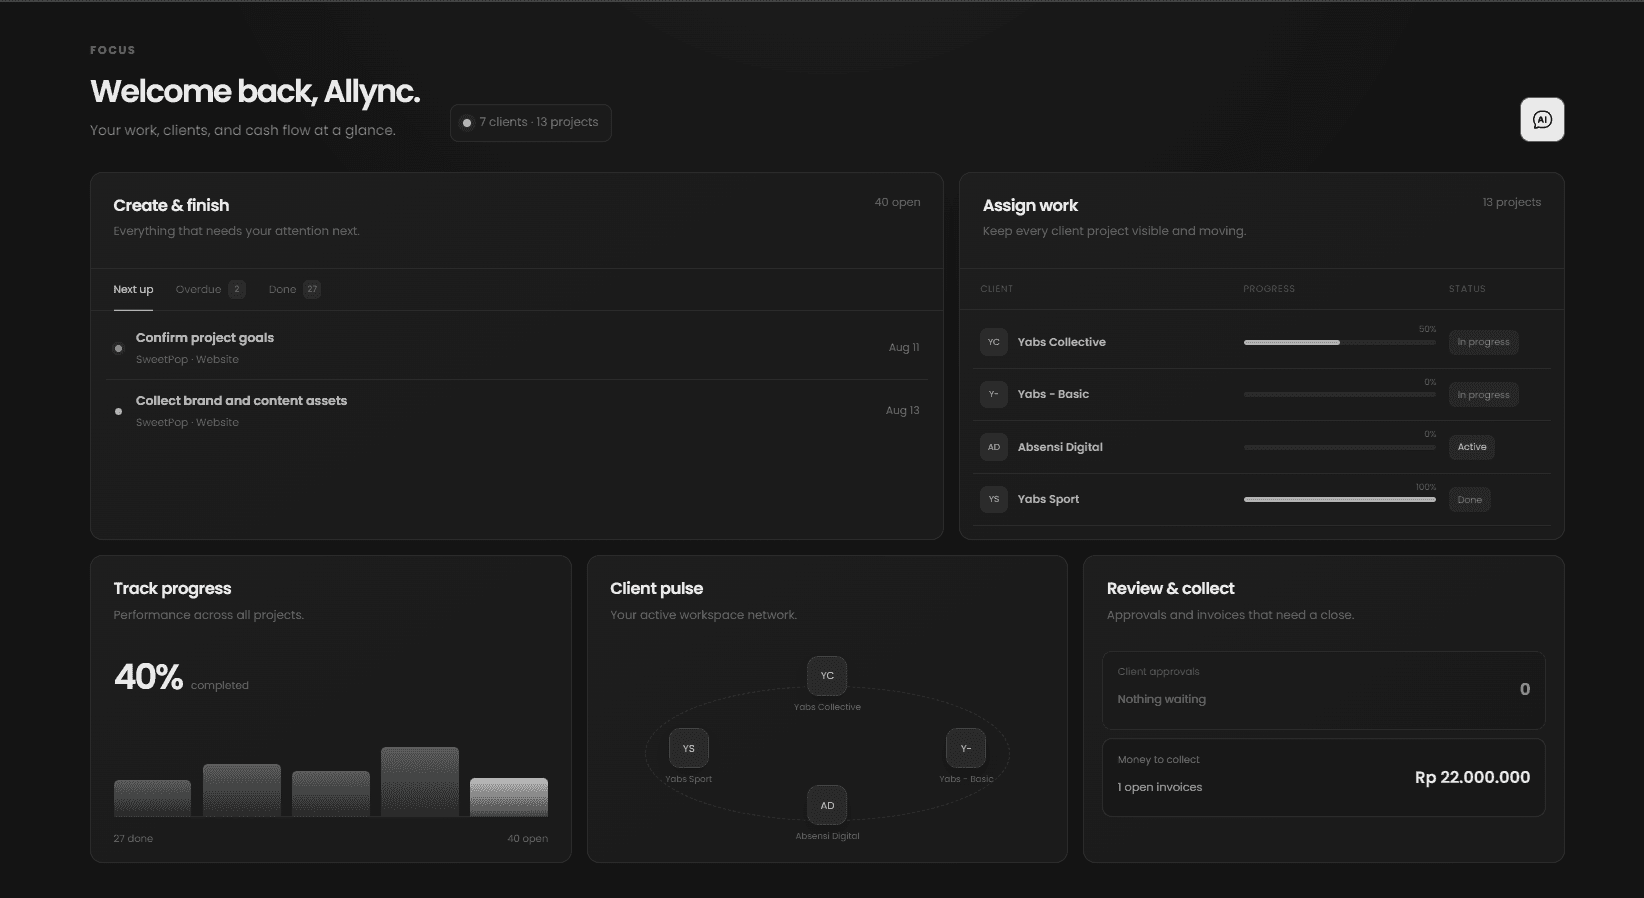Click the Client pulse heading
1644x898 pixels.
[x=656, y=588]
